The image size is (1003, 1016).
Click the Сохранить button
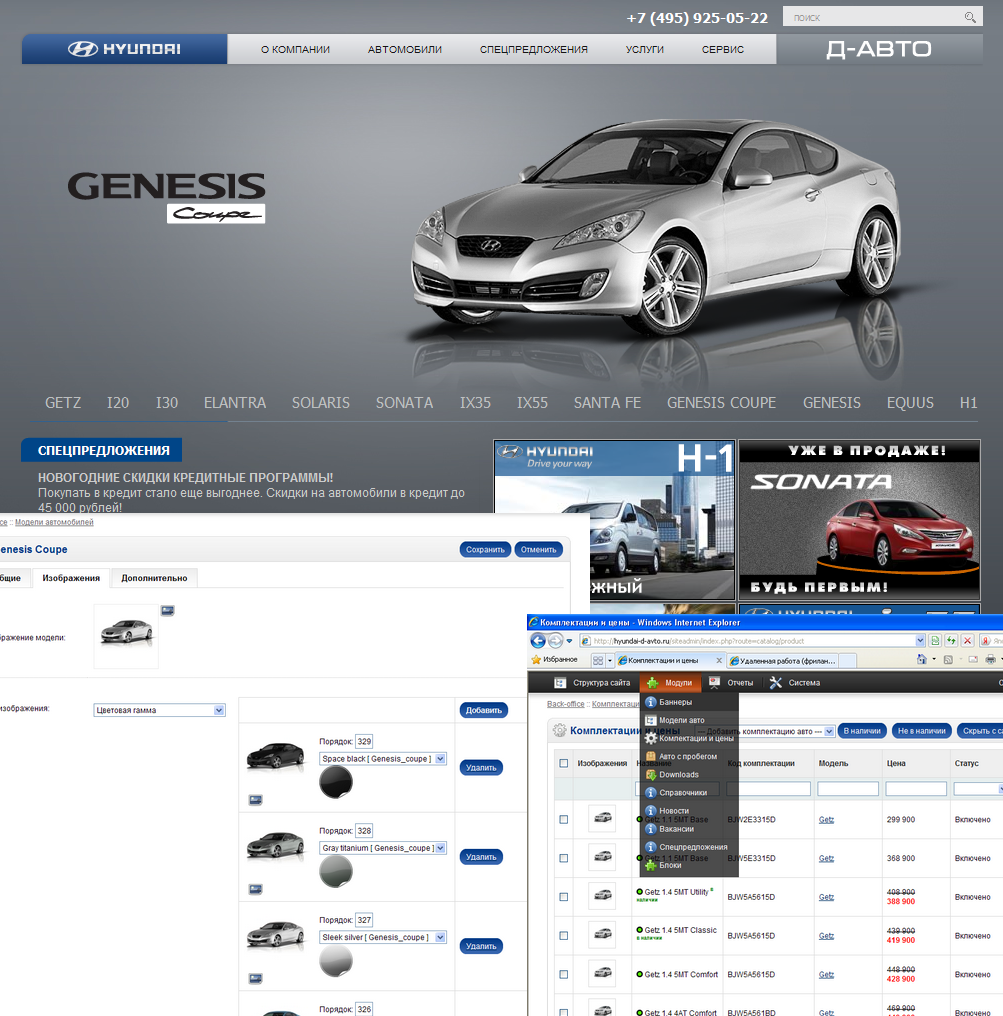[485, 549]
